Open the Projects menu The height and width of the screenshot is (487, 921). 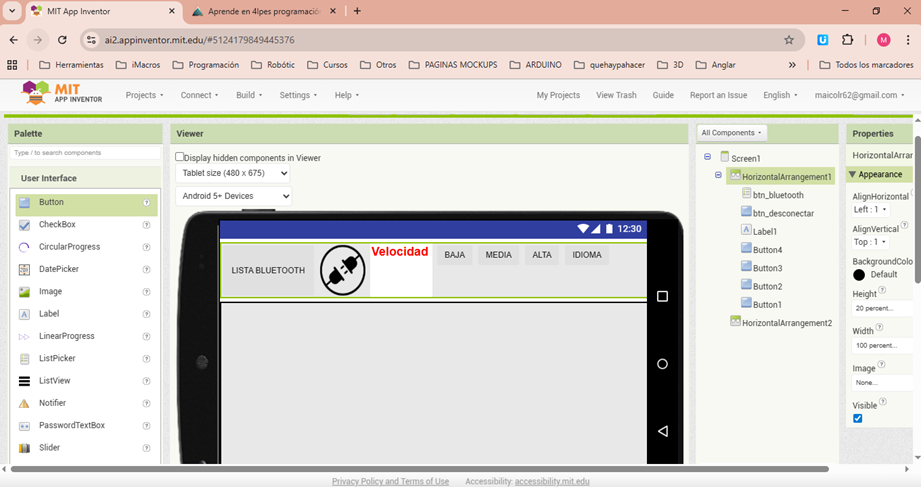144,95
